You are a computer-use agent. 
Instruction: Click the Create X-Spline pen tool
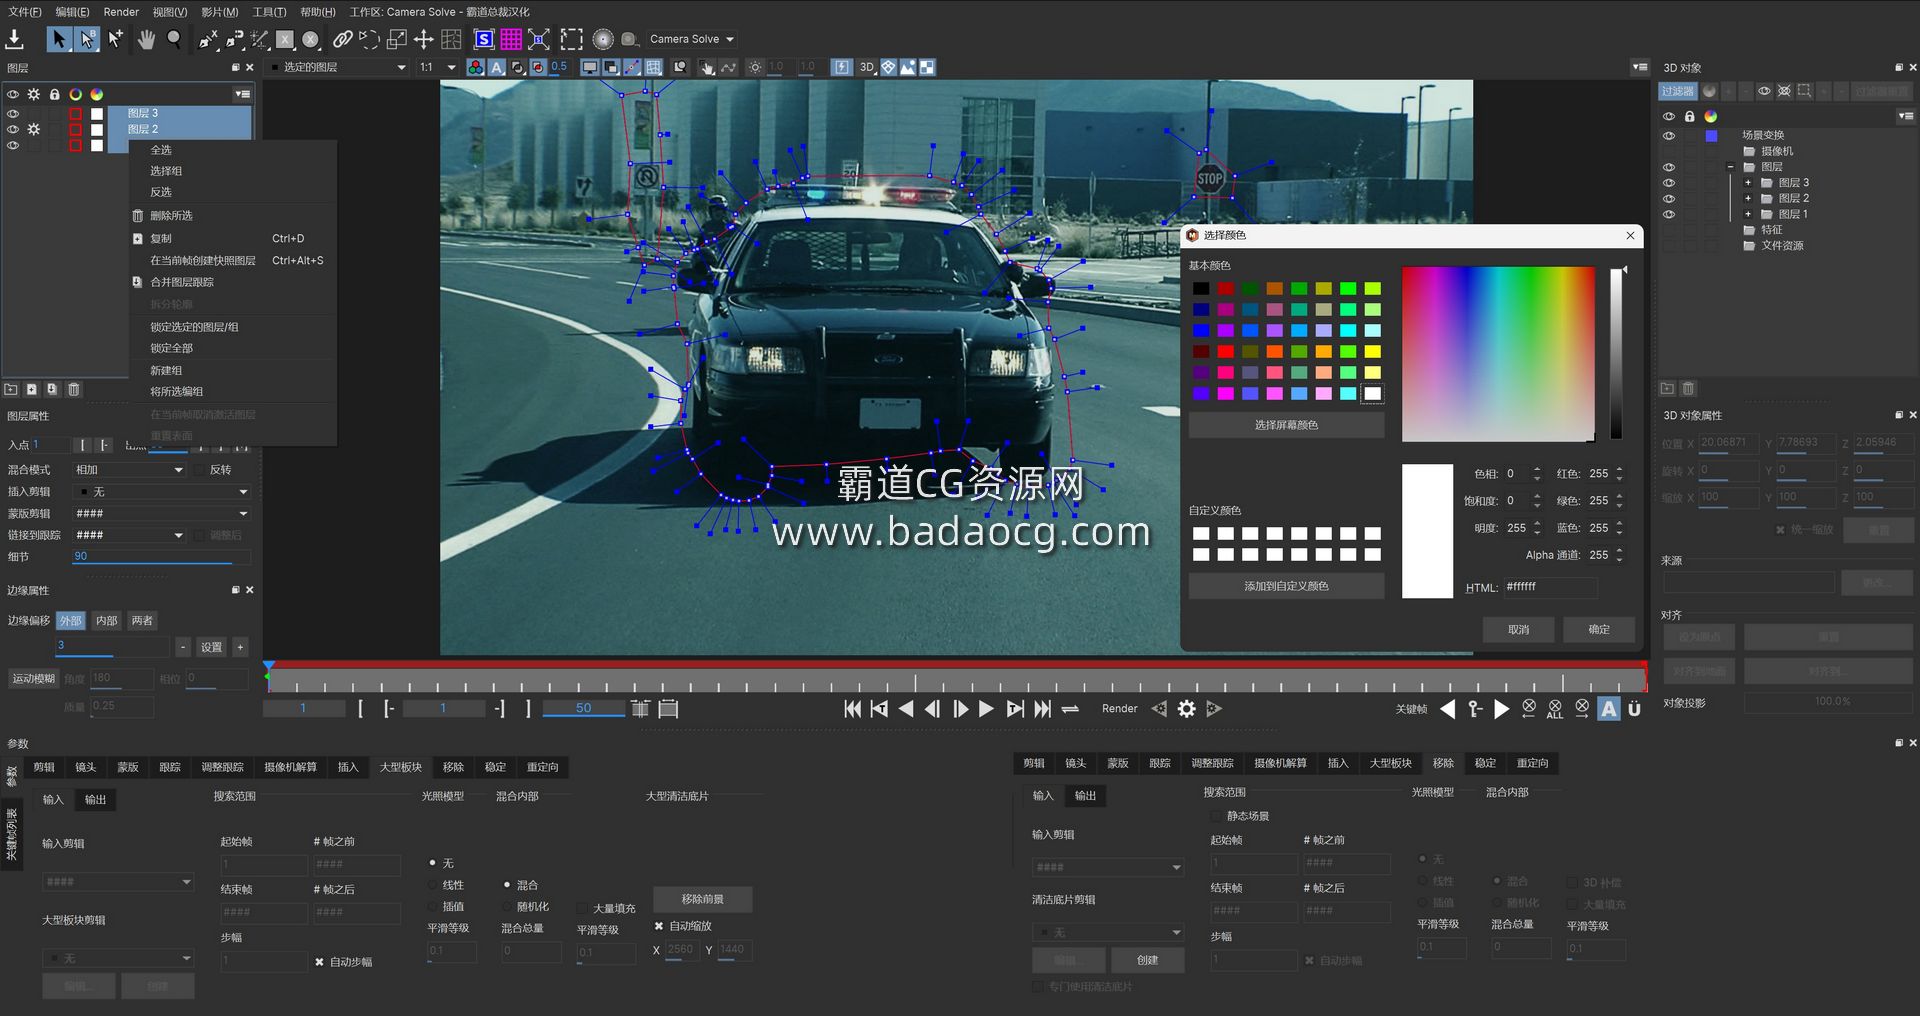click(x=208, y=39)
